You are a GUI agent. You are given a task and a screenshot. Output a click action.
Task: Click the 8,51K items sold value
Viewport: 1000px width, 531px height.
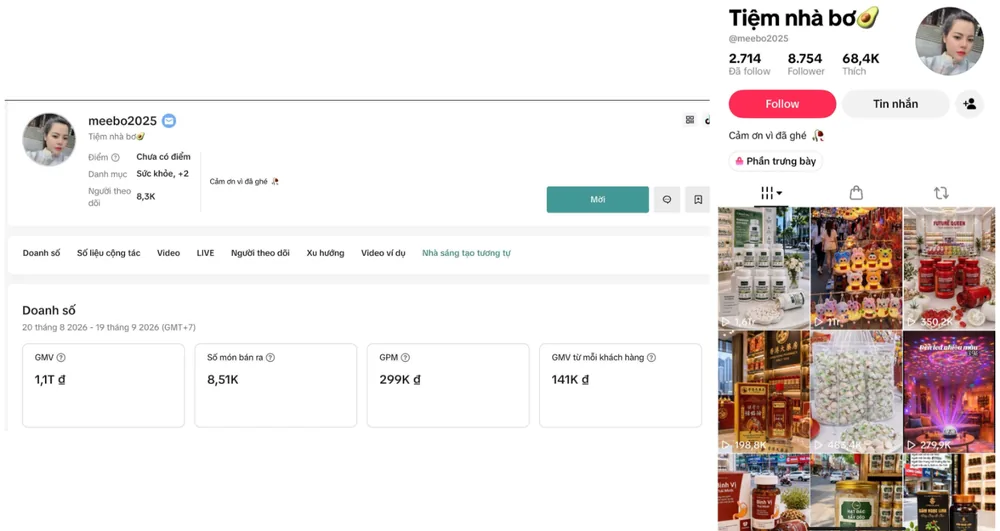[223, 379]
